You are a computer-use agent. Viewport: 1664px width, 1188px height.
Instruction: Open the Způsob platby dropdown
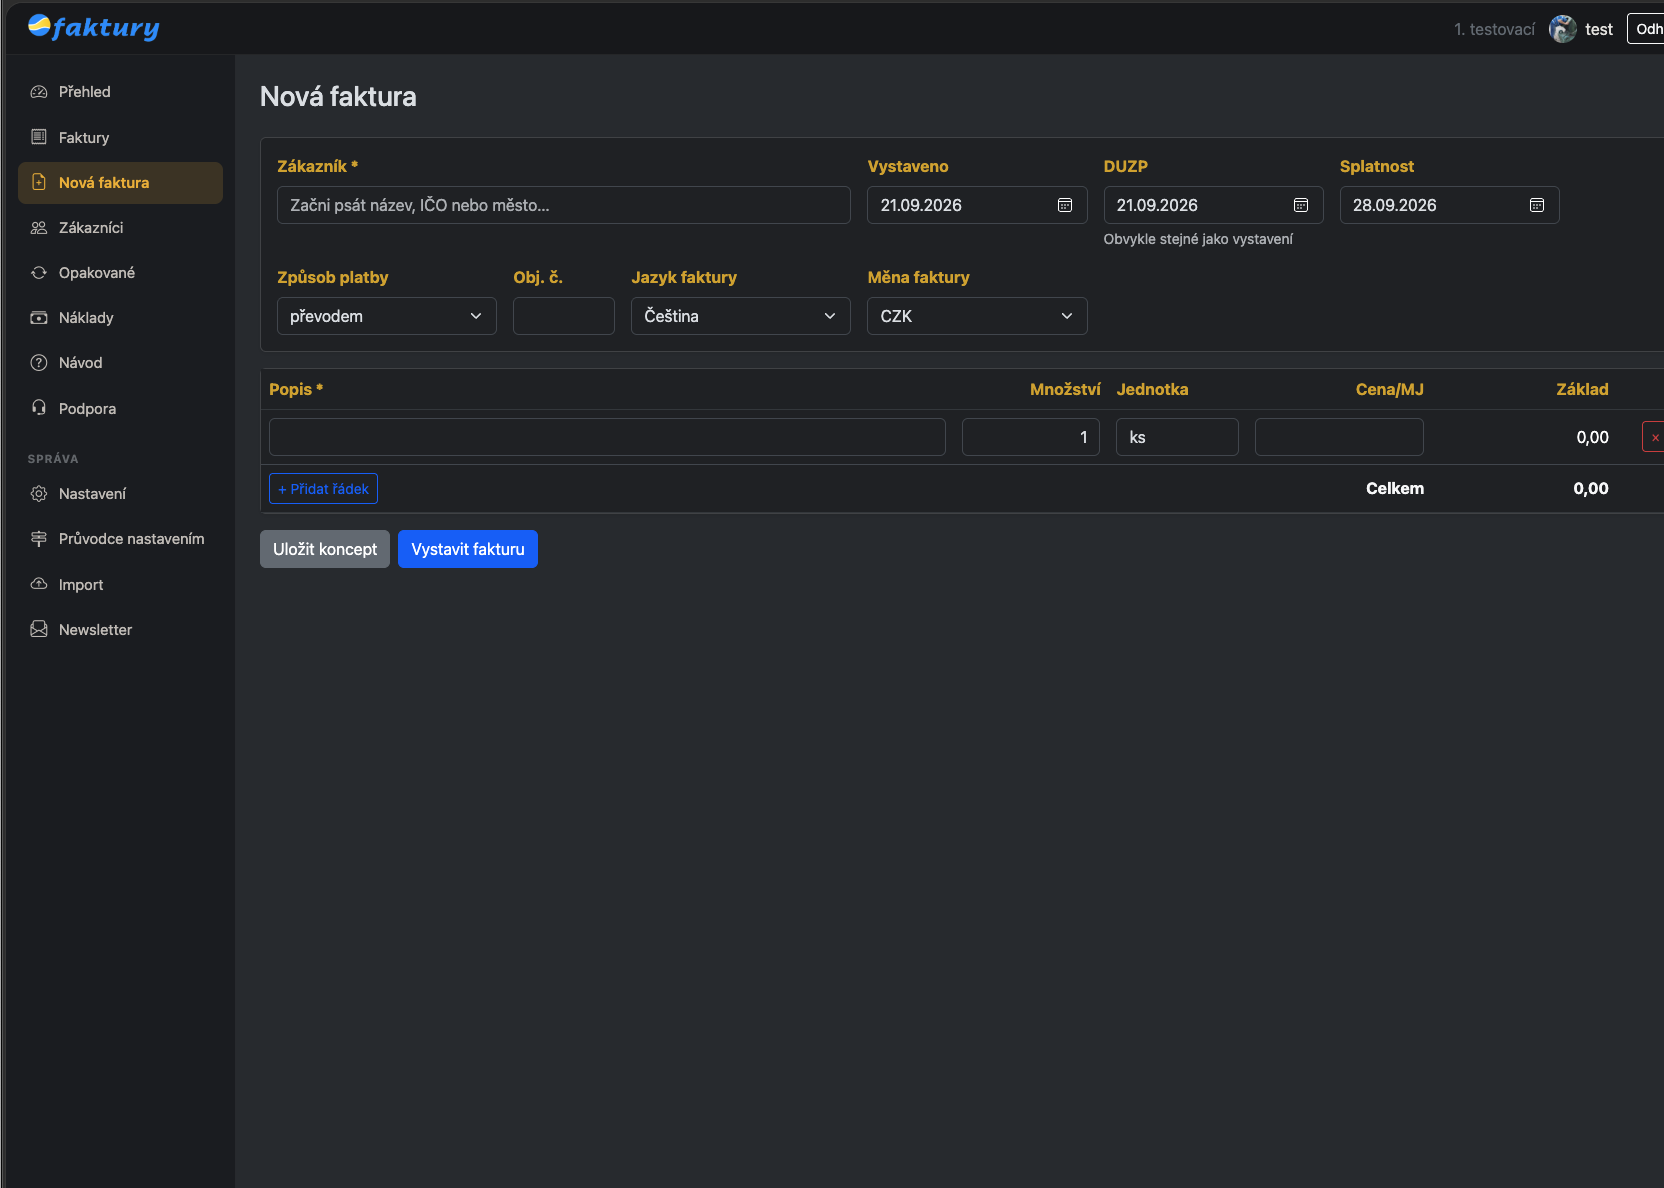coord(387,316)
